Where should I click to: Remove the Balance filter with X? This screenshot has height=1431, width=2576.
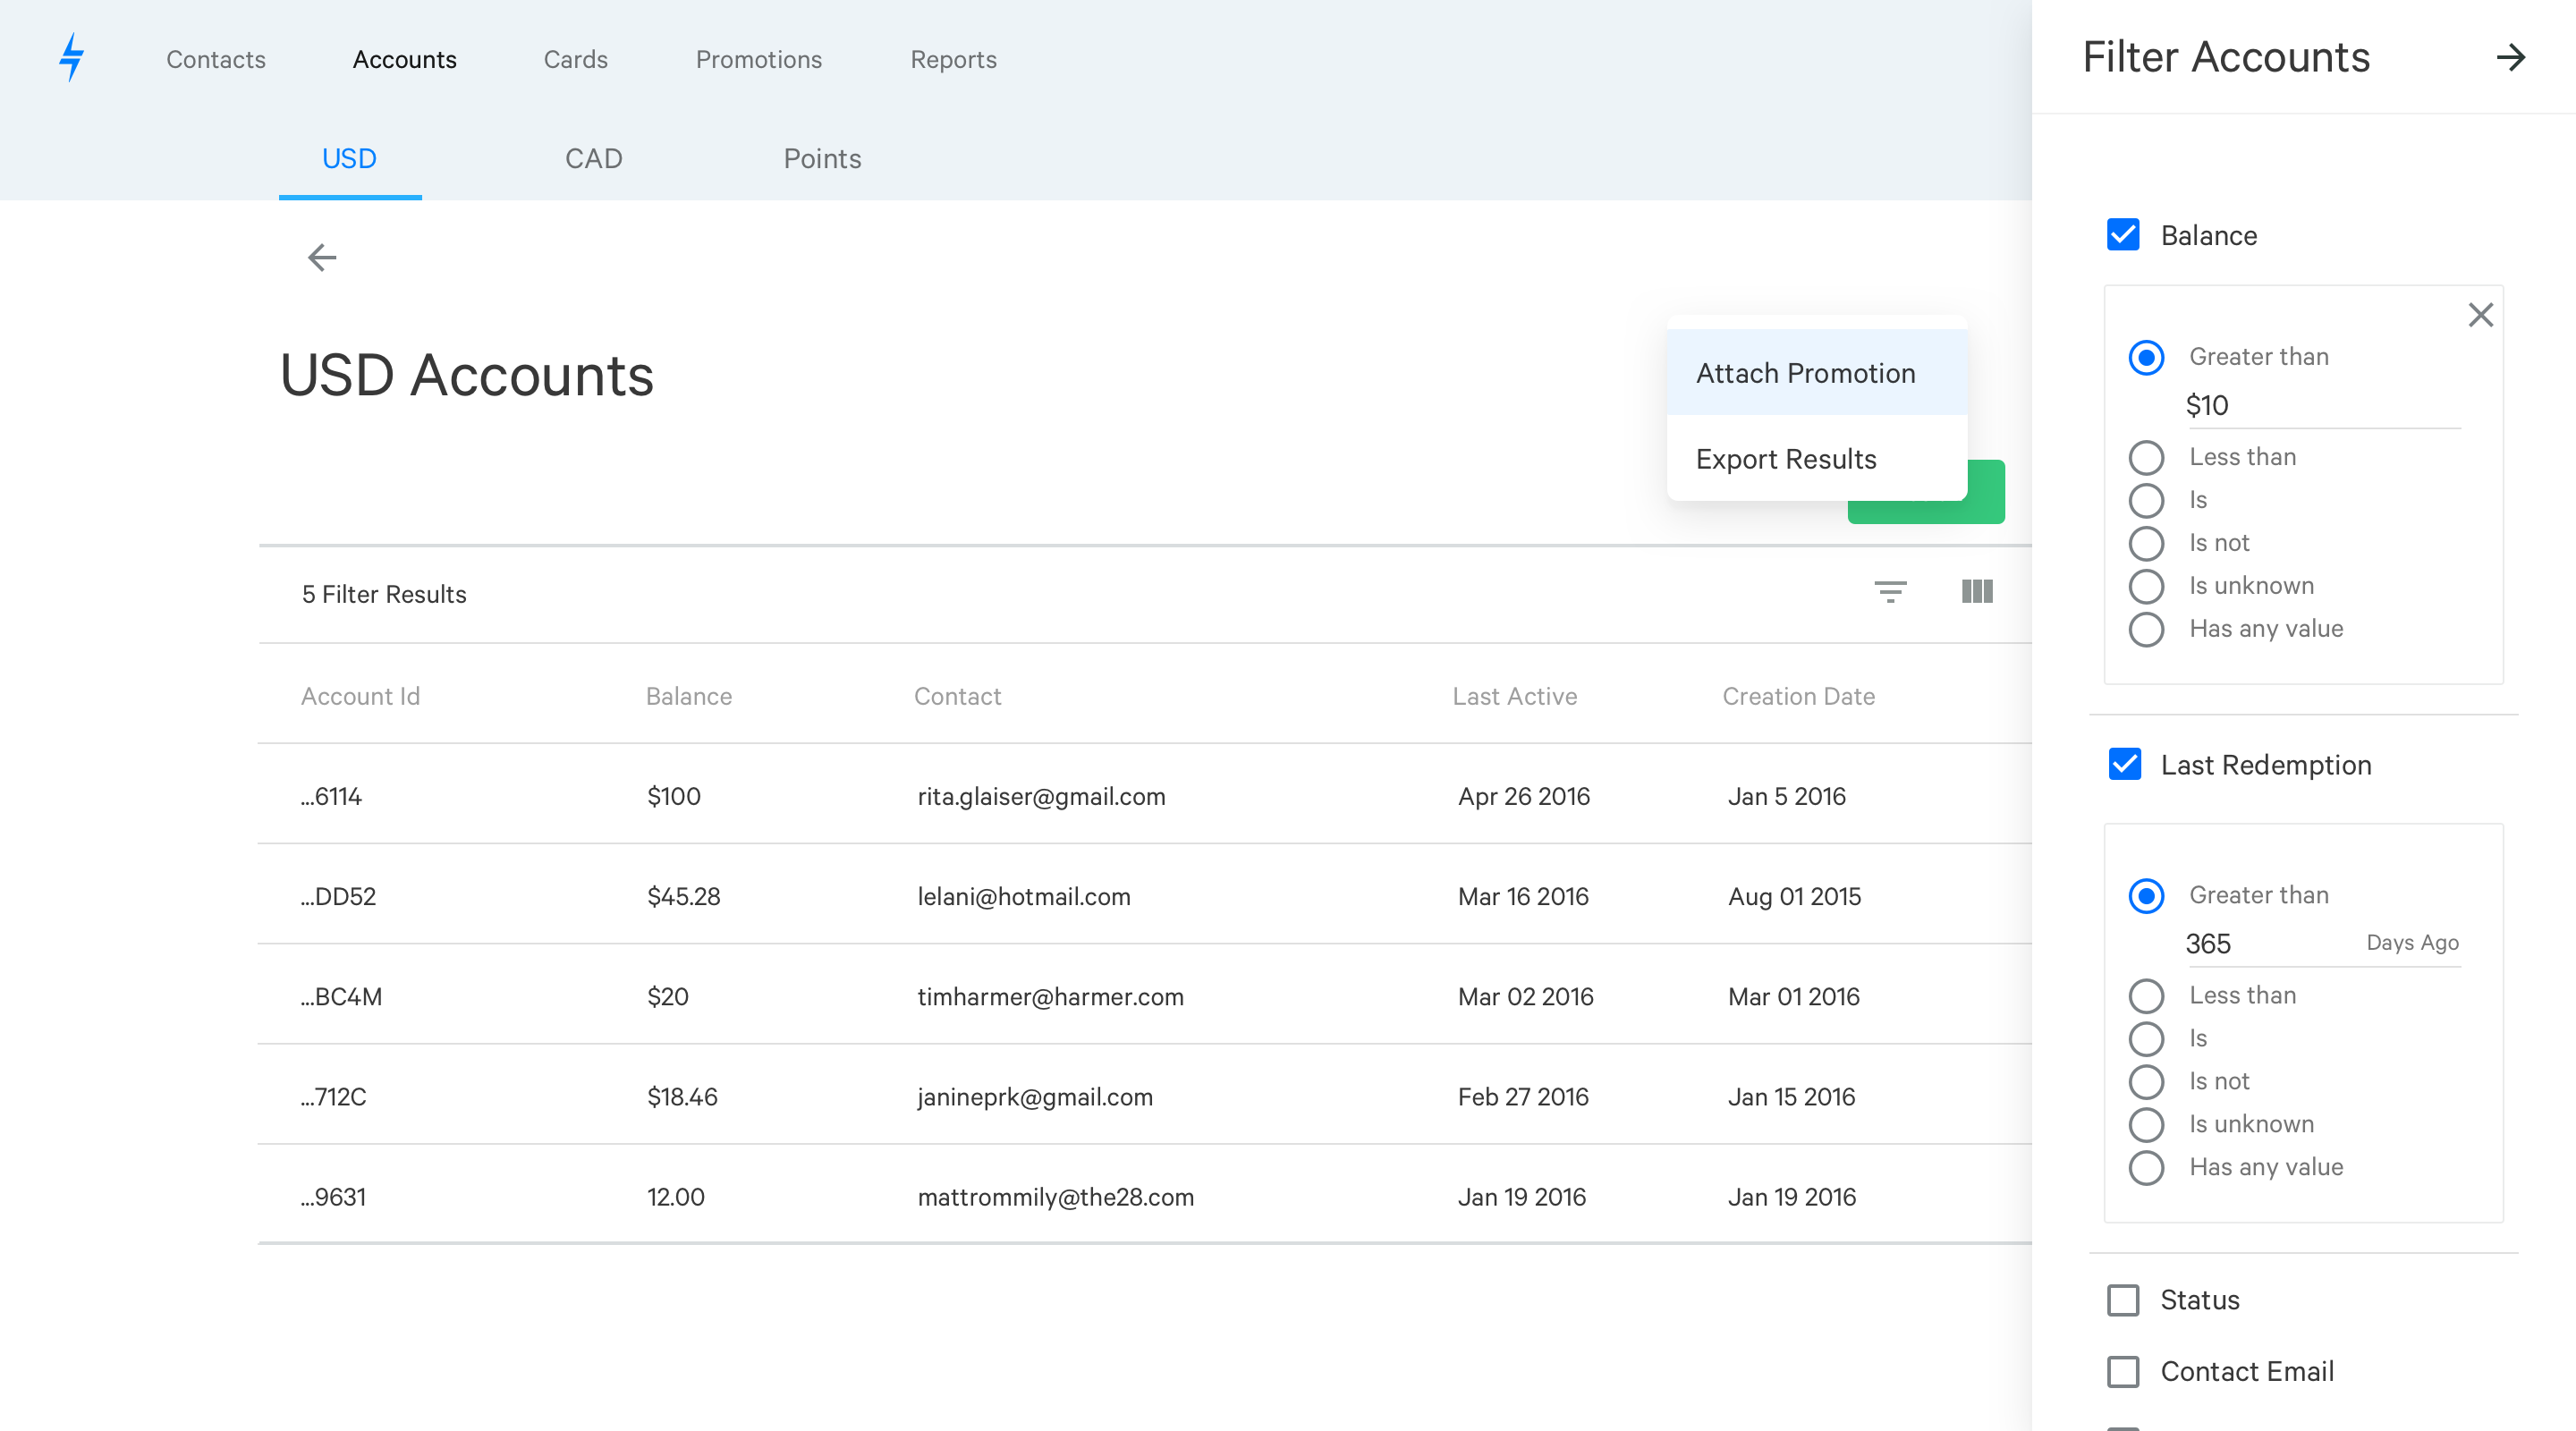2480,316
